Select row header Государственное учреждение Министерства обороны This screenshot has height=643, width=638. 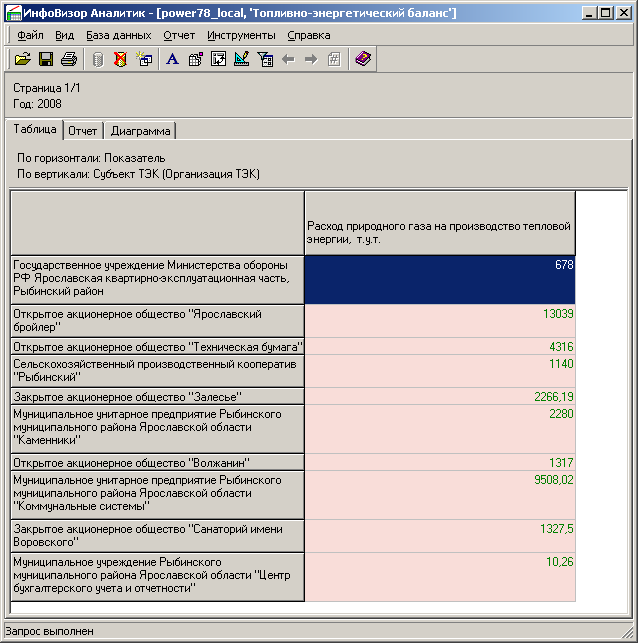pyautogui.click(x=157, y=280)
